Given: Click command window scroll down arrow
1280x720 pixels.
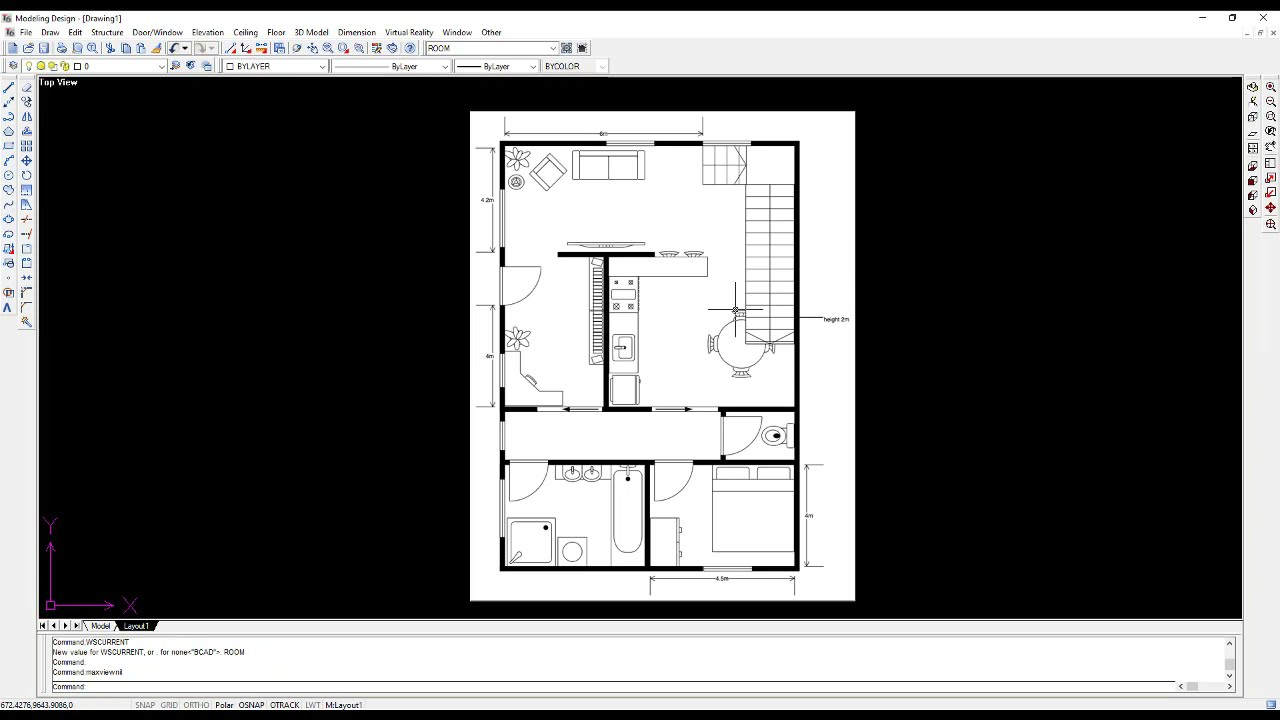Looking at the screenshot, I should pos(1229,675).
